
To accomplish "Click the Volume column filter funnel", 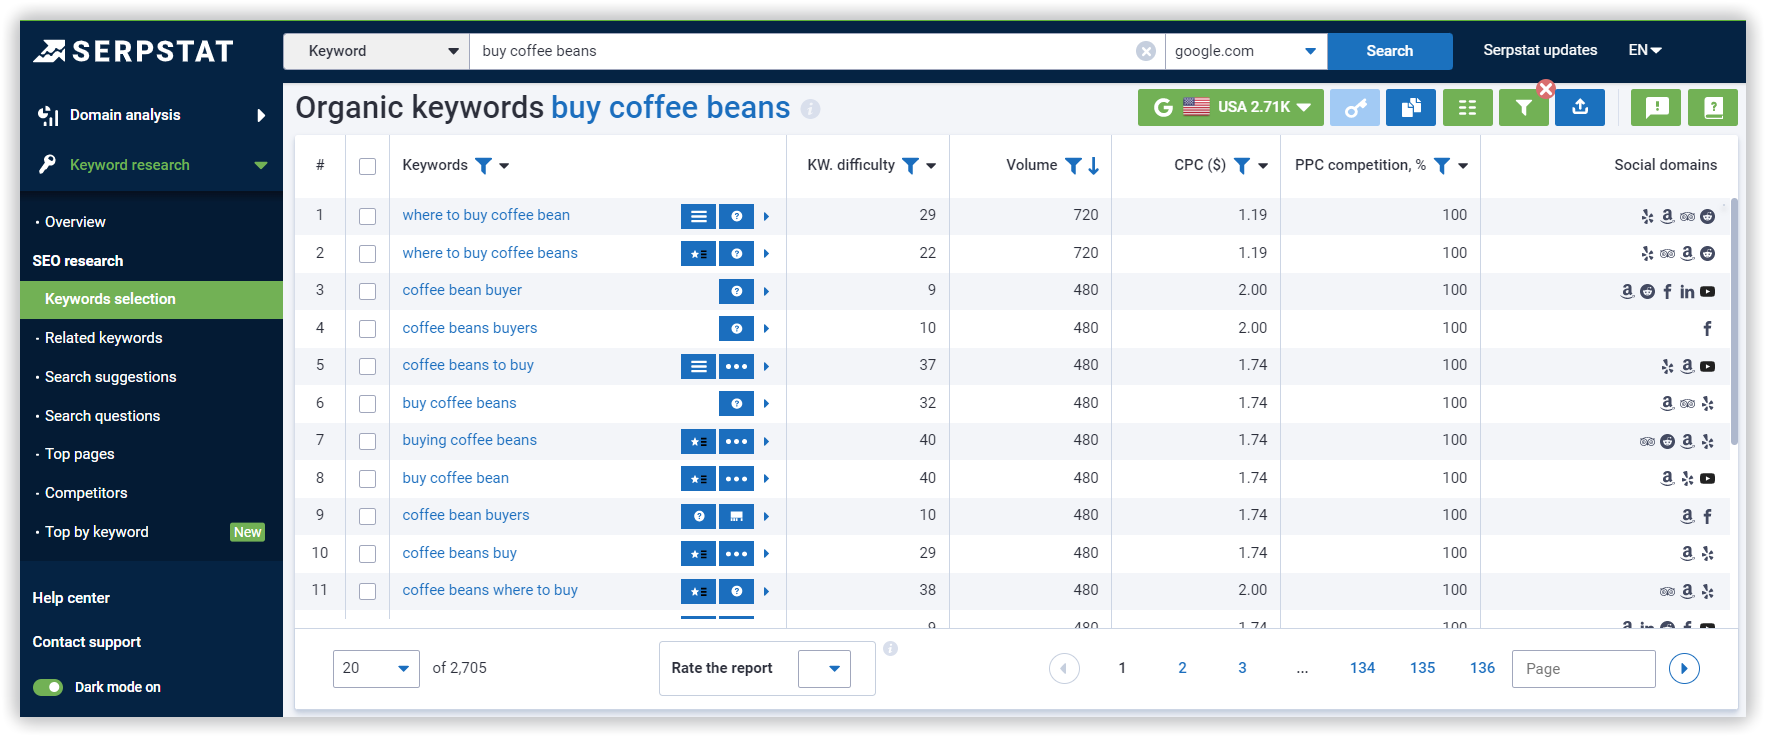I will (x=1073, y=165).
